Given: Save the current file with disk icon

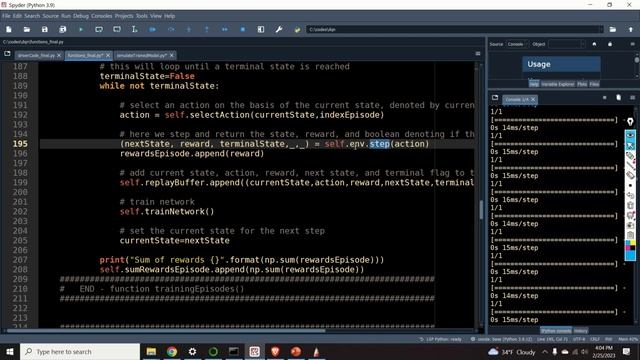Looking at the screenshot, I should (x=44, y=29).
